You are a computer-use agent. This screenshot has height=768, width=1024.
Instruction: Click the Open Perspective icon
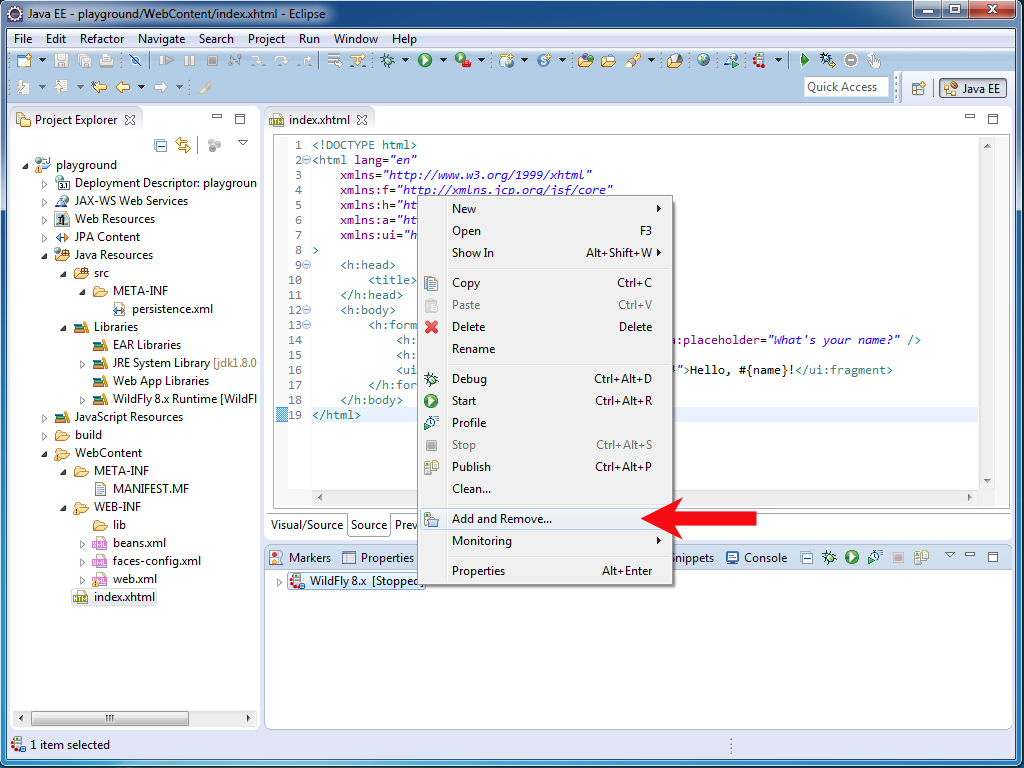(919, 88)
